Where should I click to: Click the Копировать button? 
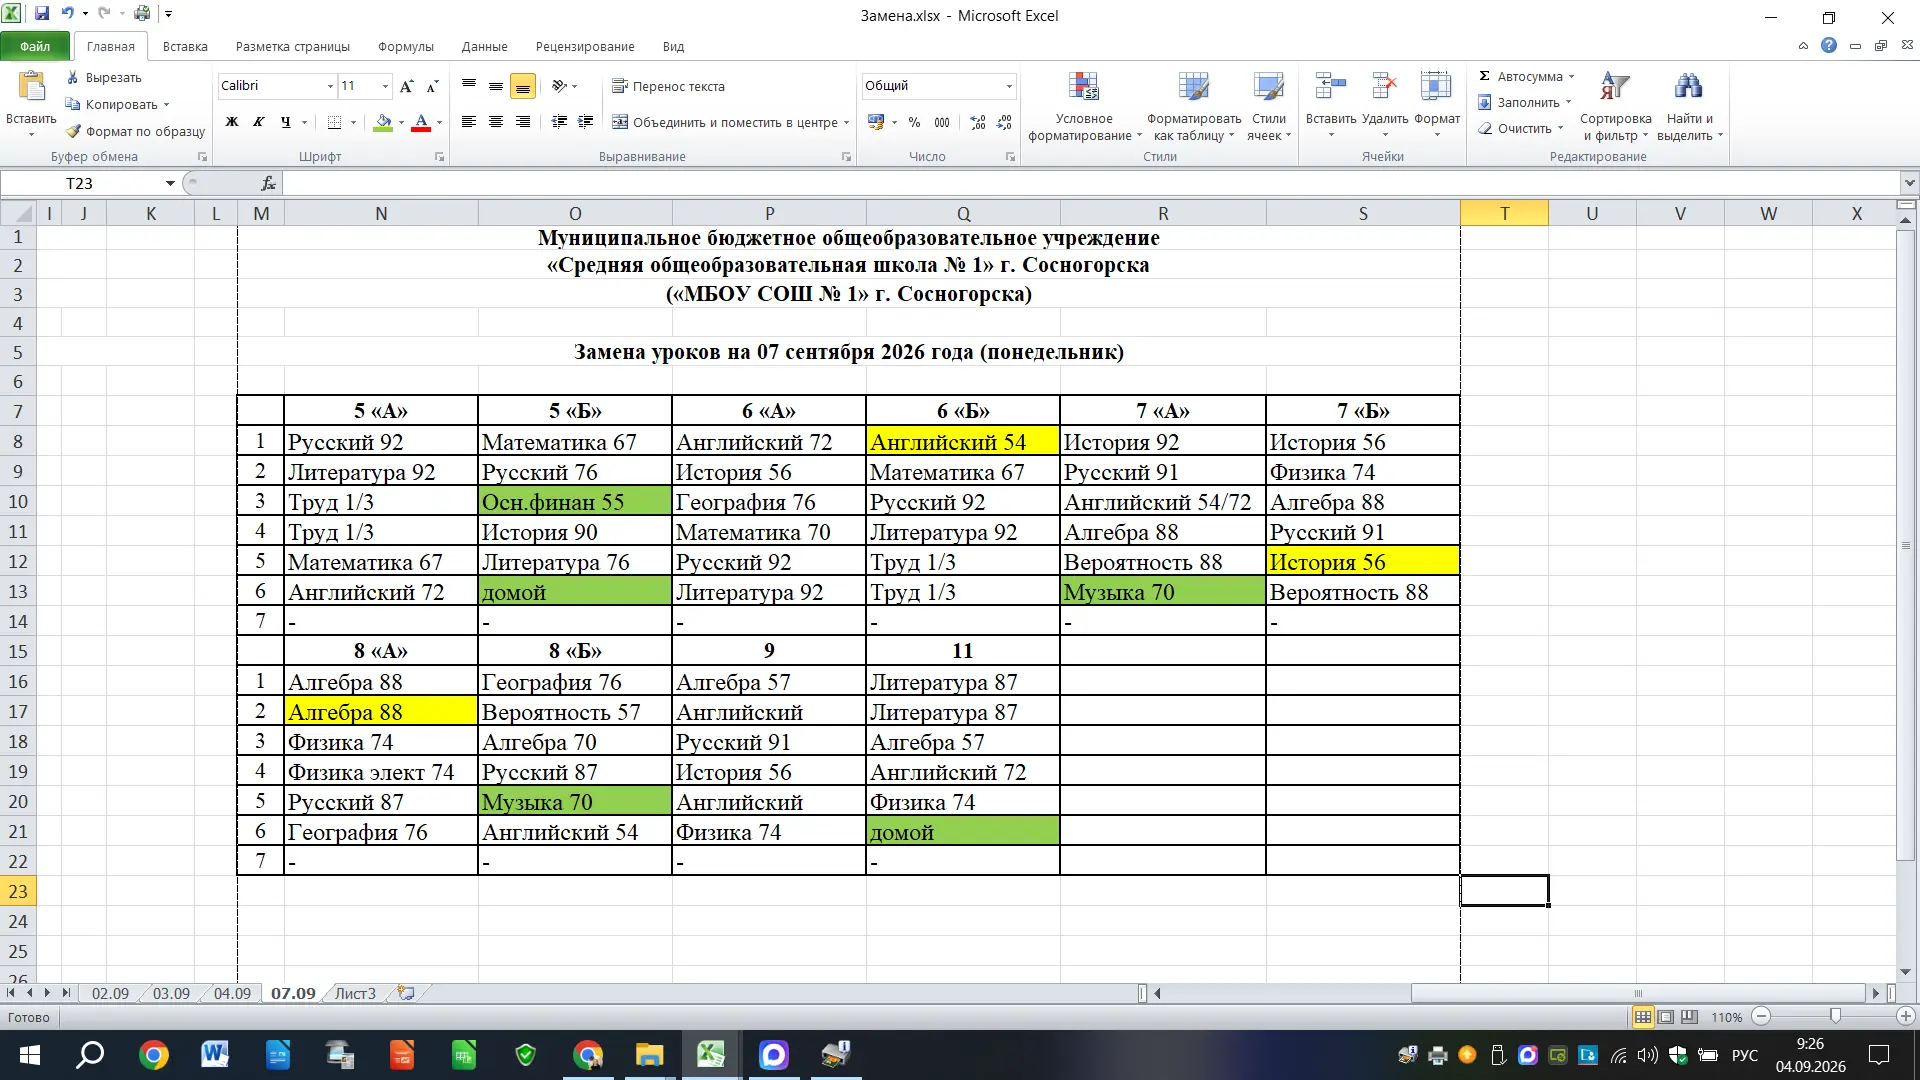[x=117, y=104]
